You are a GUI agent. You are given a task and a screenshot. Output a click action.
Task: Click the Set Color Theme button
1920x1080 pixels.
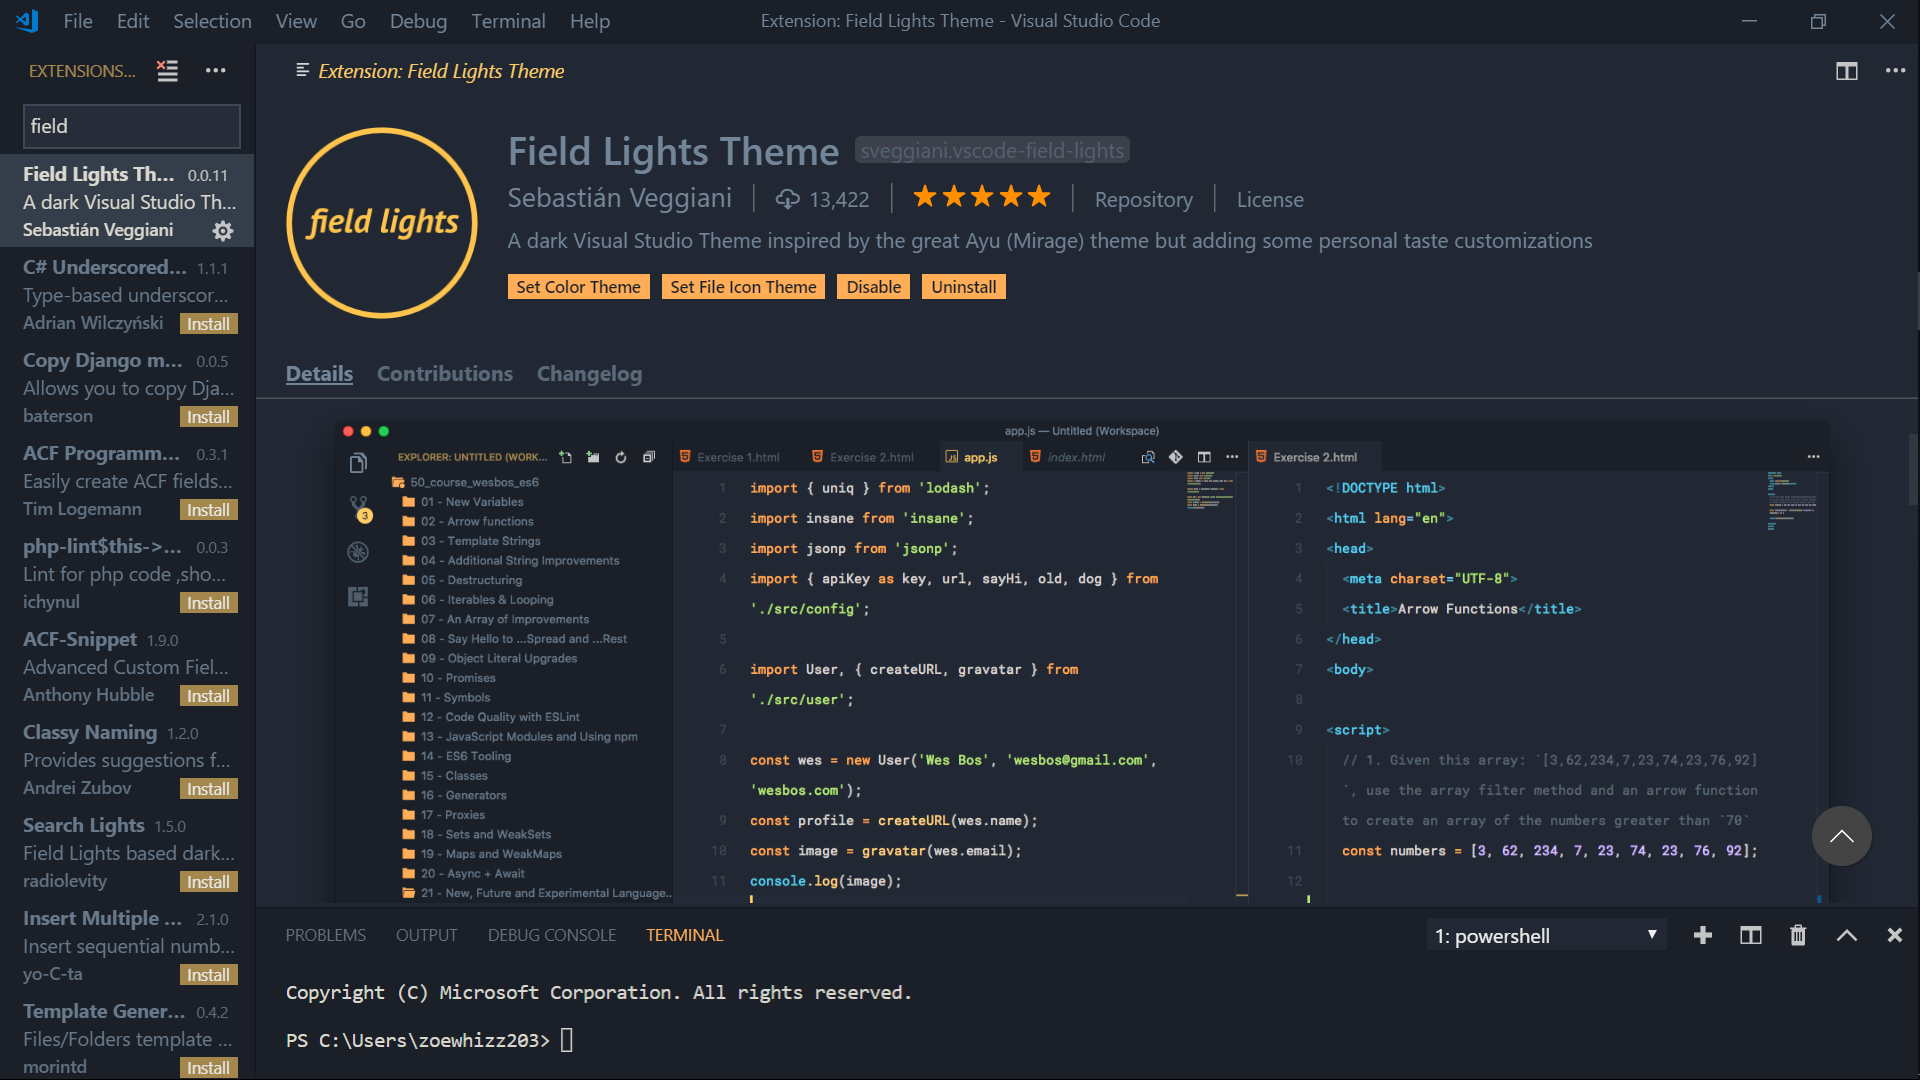coord(578,287)
